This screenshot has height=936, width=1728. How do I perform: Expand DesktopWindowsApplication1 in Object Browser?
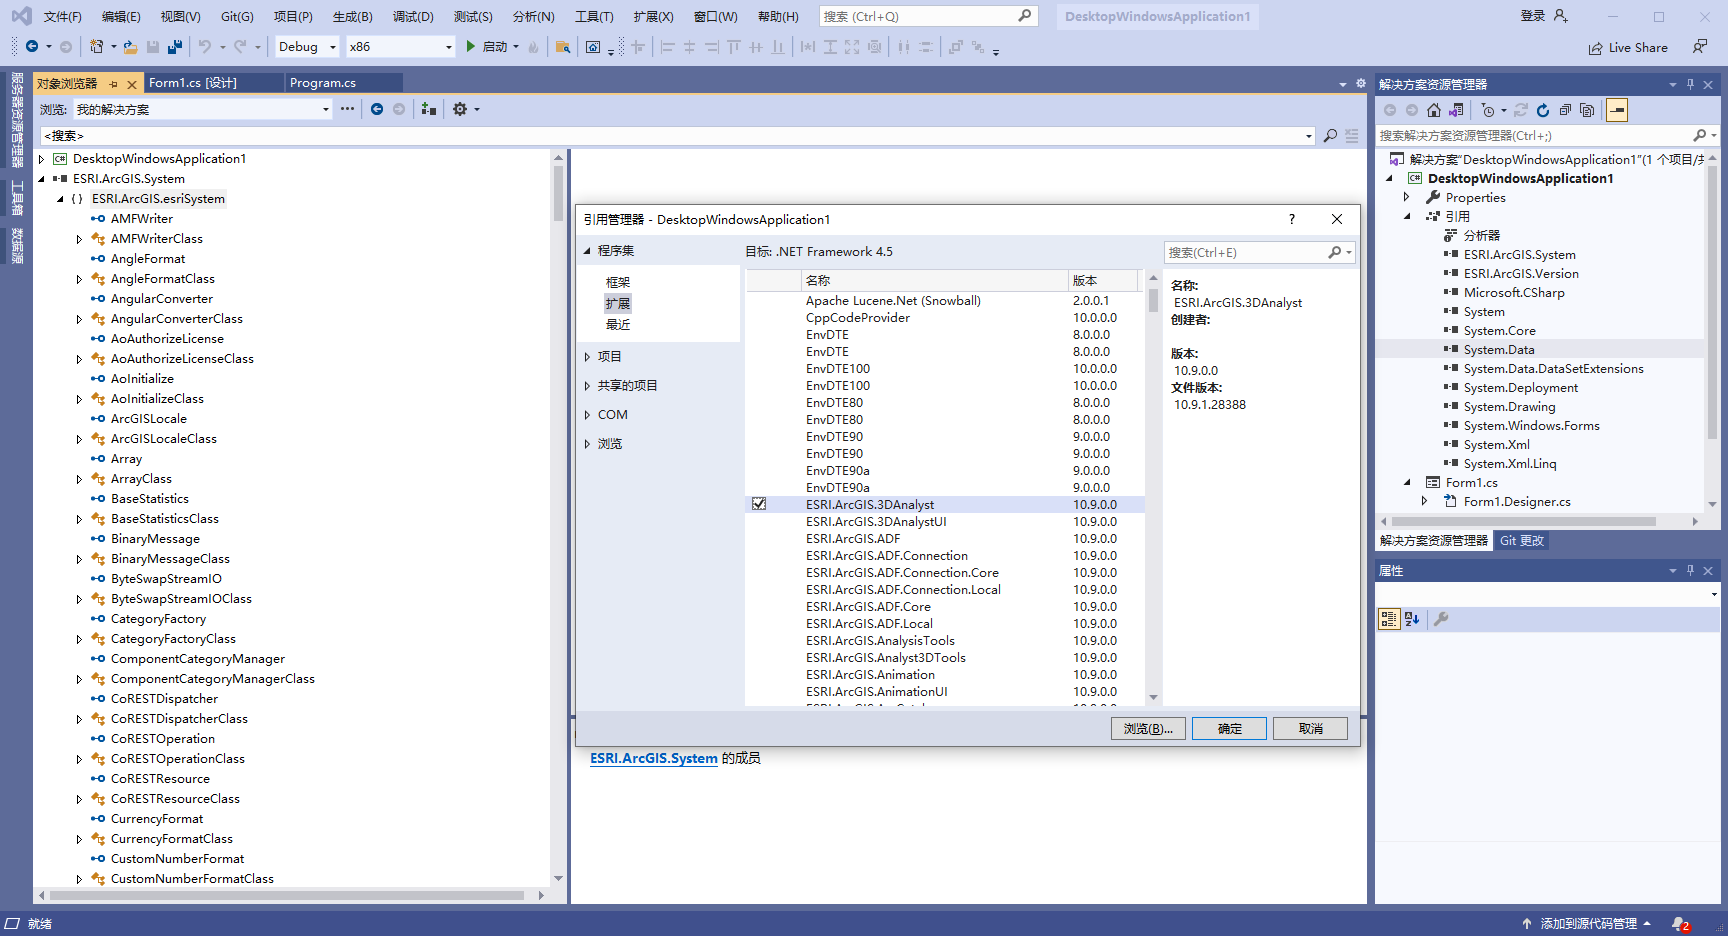[x=41, y=159]
